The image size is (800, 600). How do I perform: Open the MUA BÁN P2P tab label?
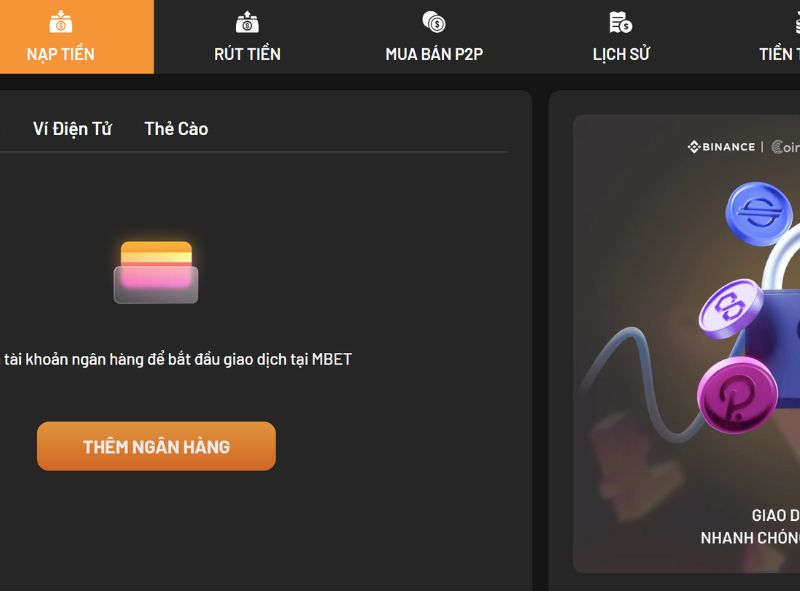[x=434, y=54]
